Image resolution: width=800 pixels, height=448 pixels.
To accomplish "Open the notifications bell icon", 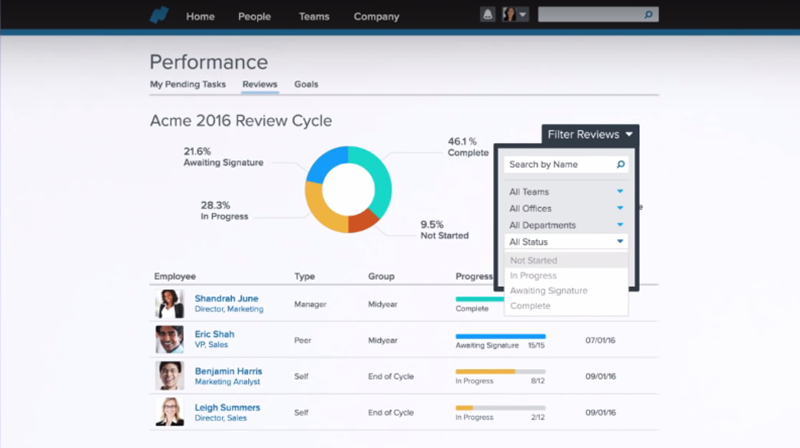I will [488, 15].
